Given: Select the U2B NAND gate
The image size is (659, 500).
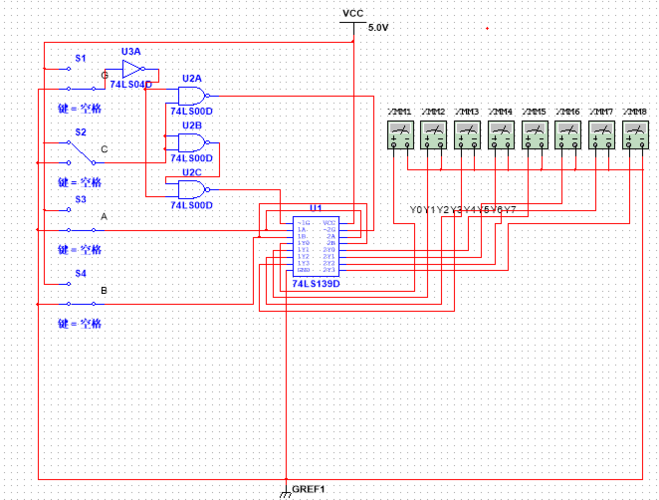Looking at the screenshot, I should click(x=190, y=142).
